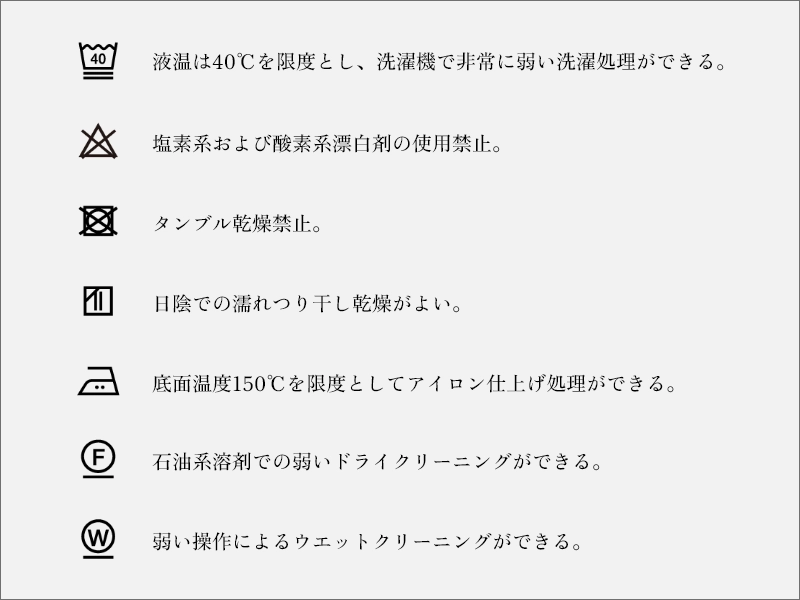Viewport: 800px width, 600px height.
Task: Click the double underline beneath the wash tub
Action: click(98, 76)
